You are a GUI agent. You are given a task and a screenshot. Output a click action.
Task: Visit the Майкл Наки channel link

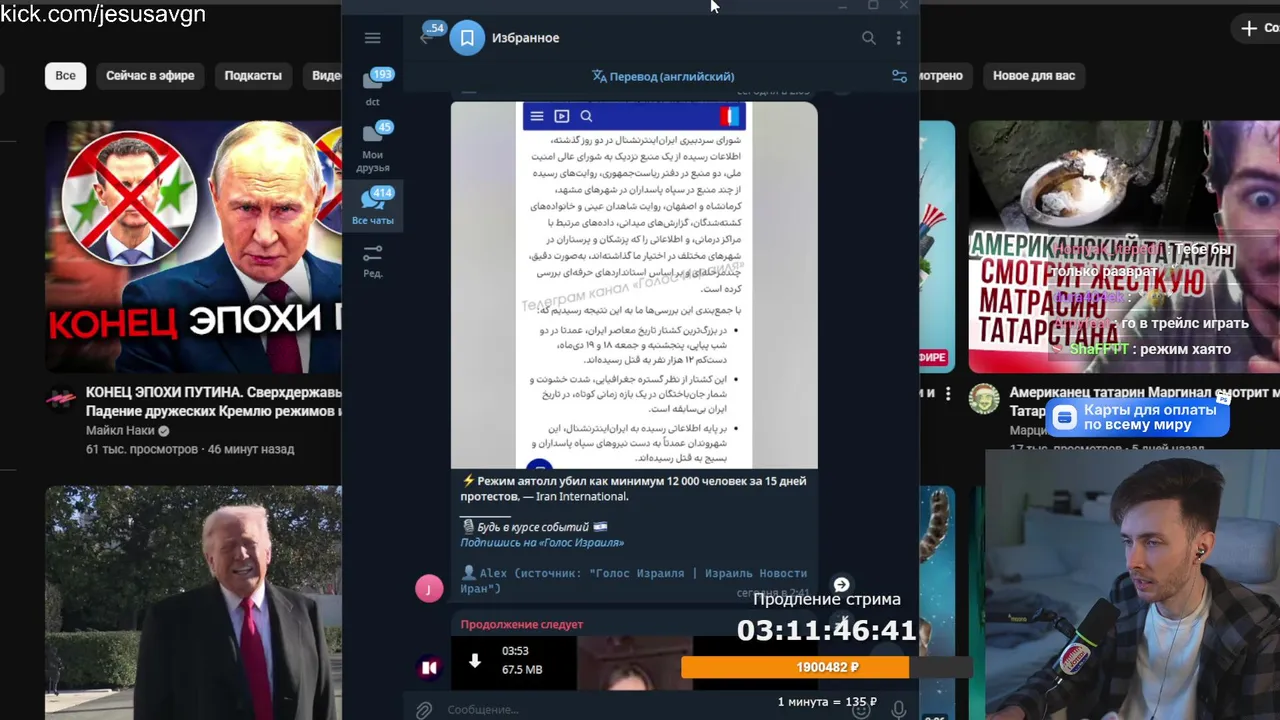click(120, 431)
